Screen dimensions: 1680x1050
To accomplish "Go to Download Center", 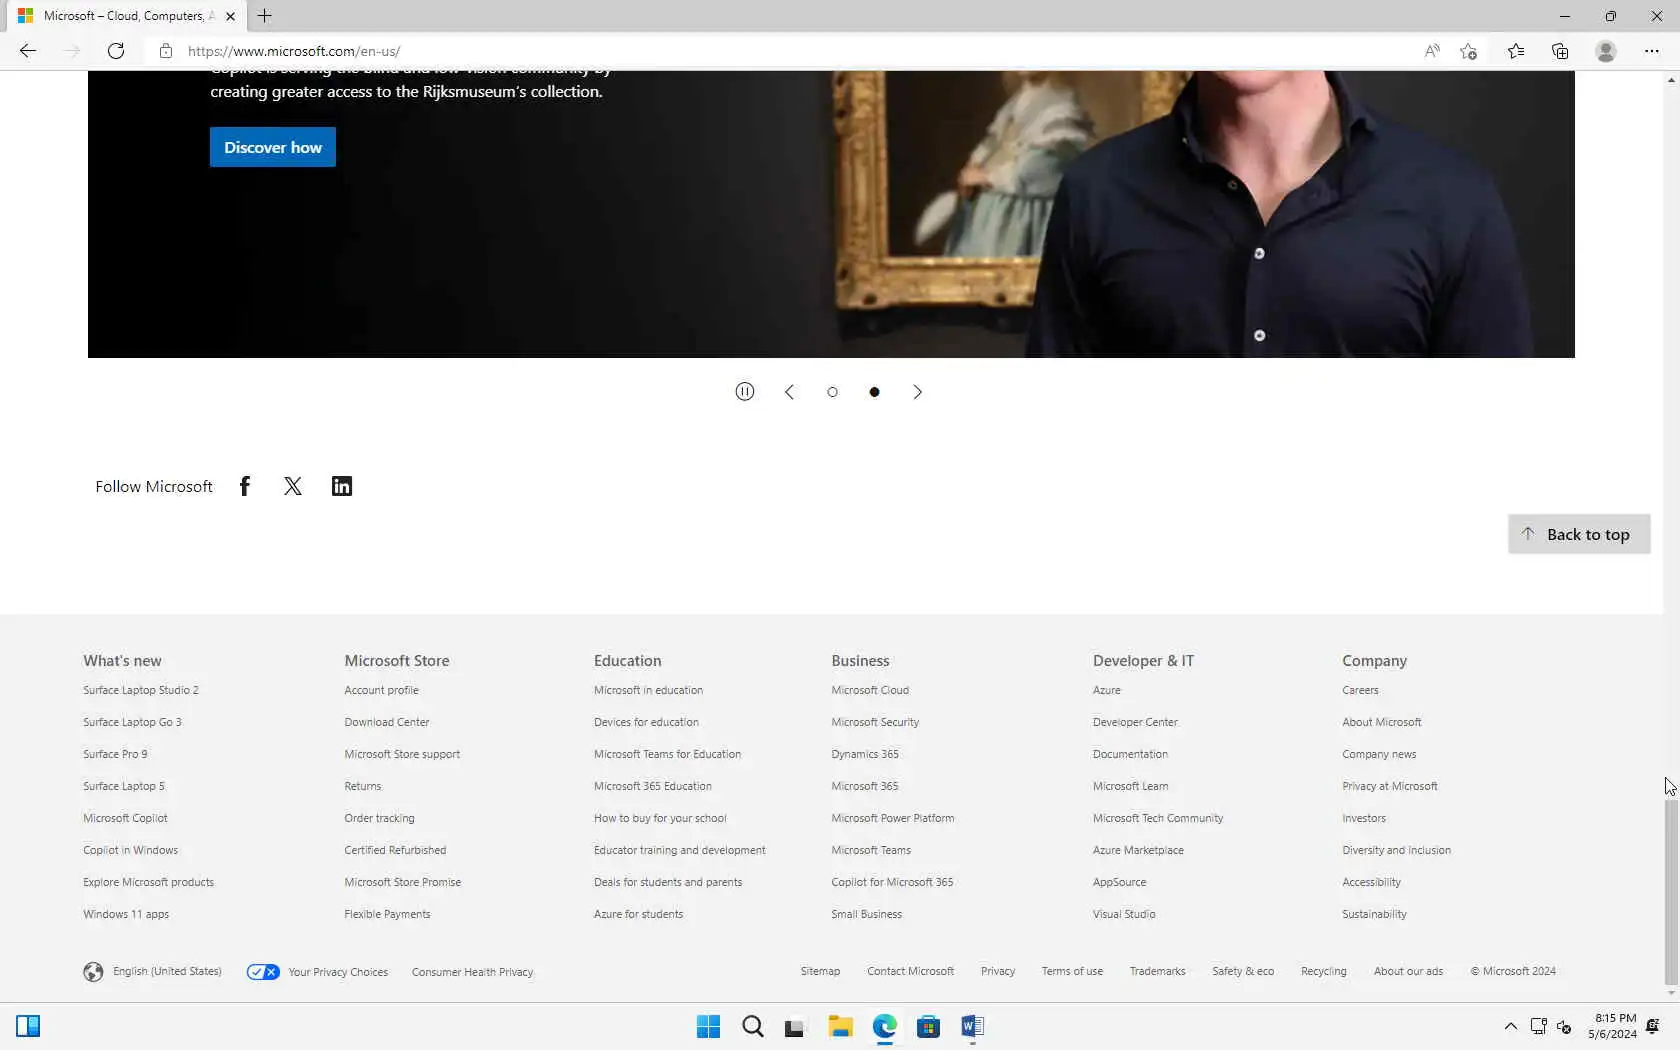I will pos(386,722).
